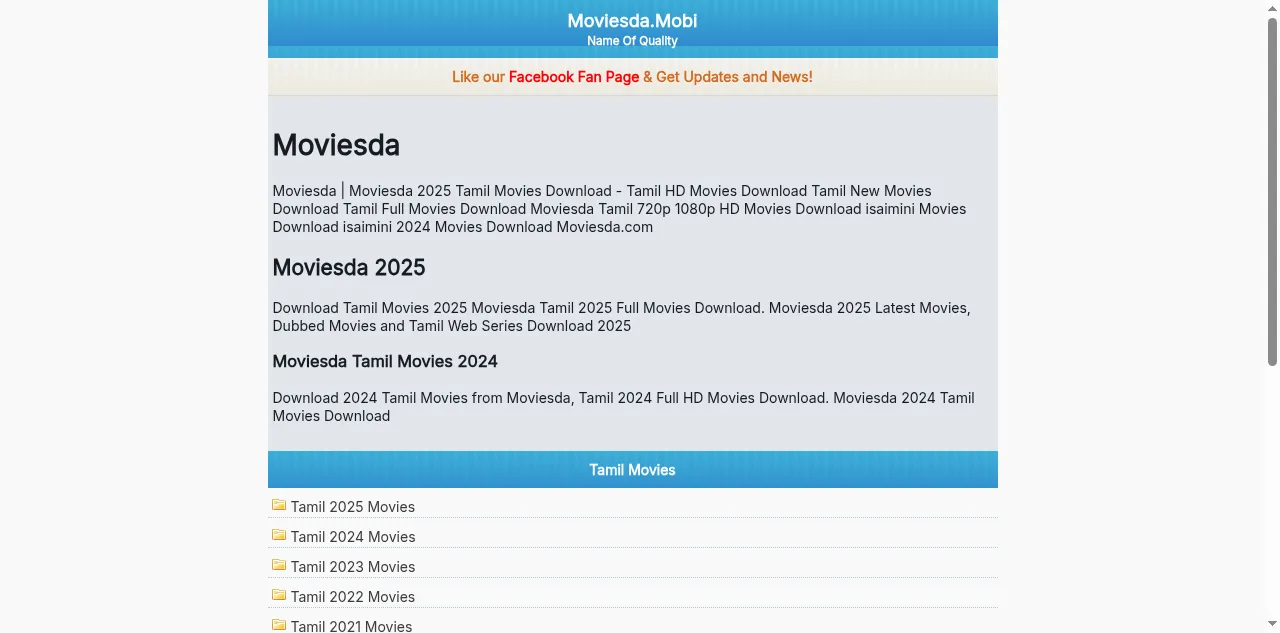Click the folder icon beside Tamil 2025 Movies
Image resolution: width=1280 pixels, height=633 pixels.
click(x=279, y=505)
